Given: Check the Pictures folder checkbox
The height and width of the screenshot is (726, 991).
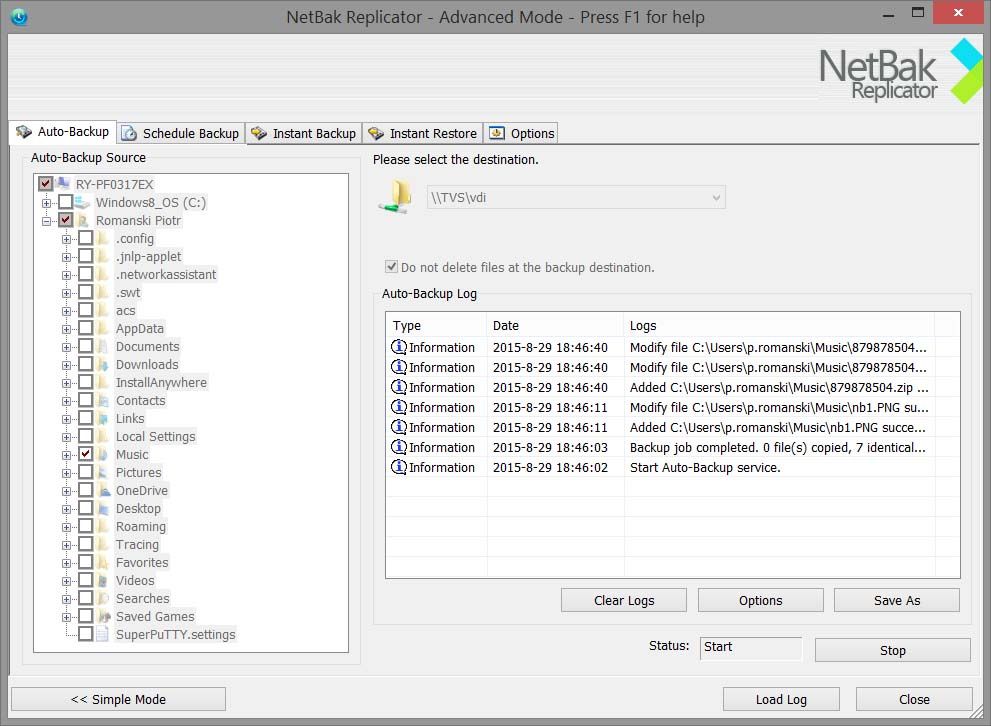Looking at the screenshot, I should tap(85, 472).
